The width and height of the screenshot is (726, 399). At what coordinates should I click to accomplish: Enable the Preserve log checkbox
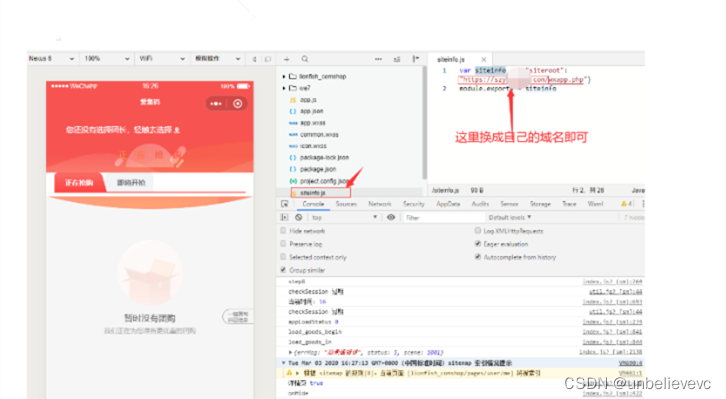(x=283, y=243)
